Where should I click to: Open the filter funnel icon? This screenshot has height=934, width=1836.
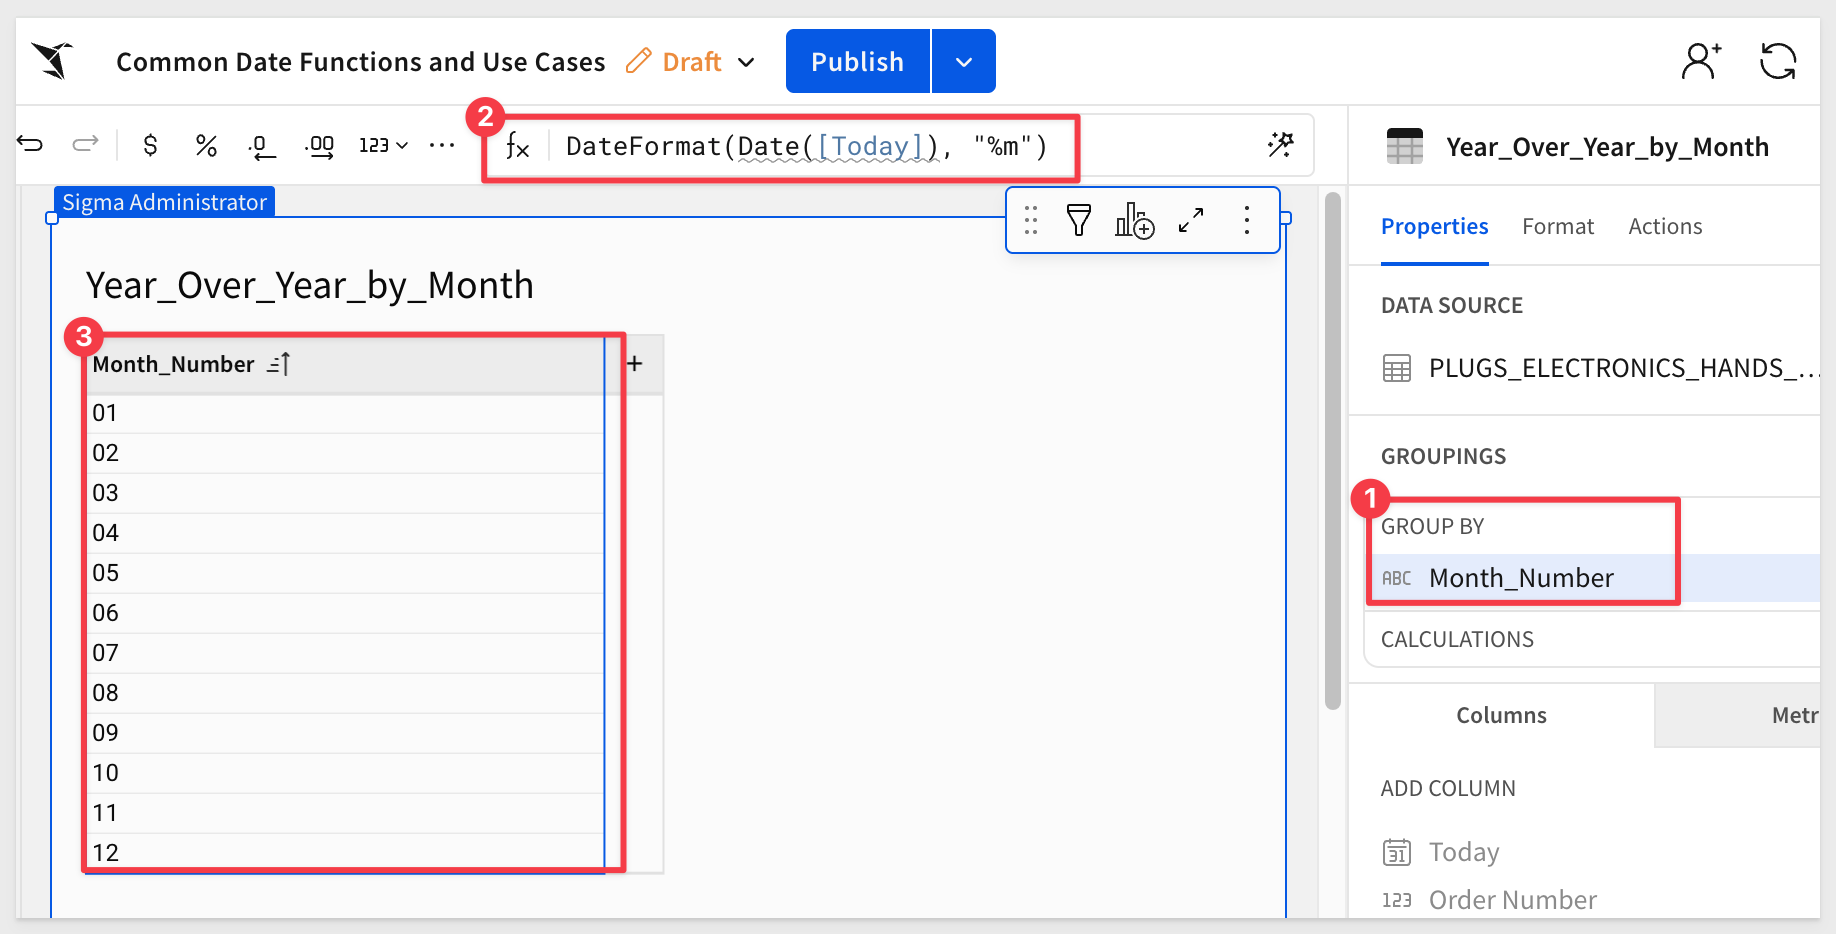1078,220
